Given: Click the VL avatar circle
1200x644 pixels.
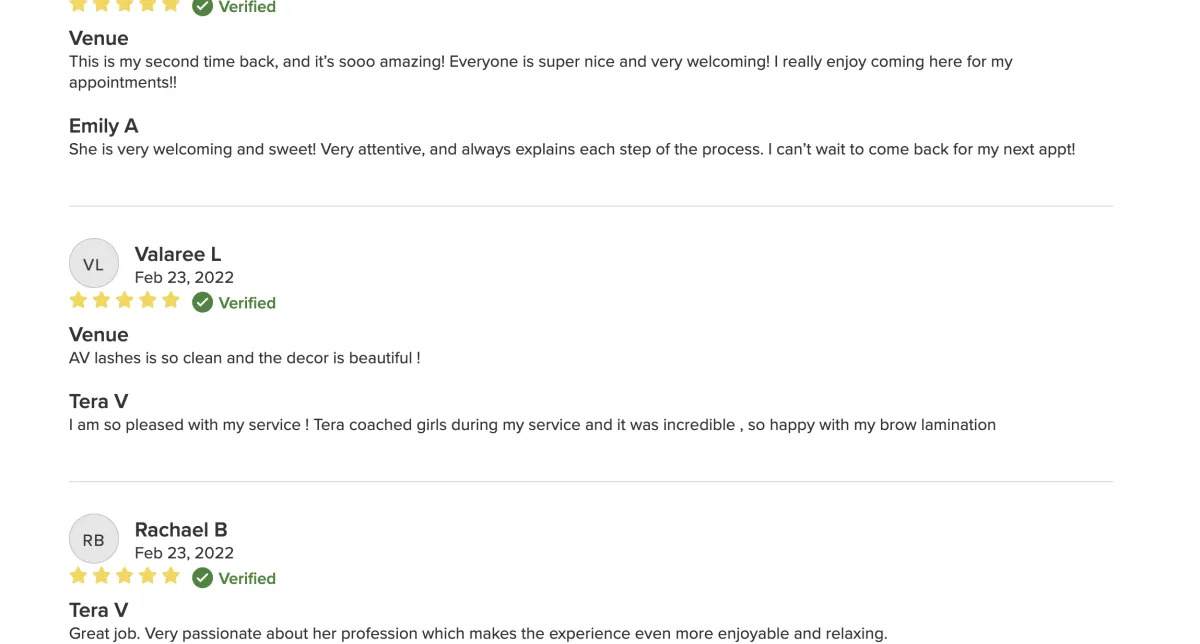Looking at the screenshot, I should [94, 264].
